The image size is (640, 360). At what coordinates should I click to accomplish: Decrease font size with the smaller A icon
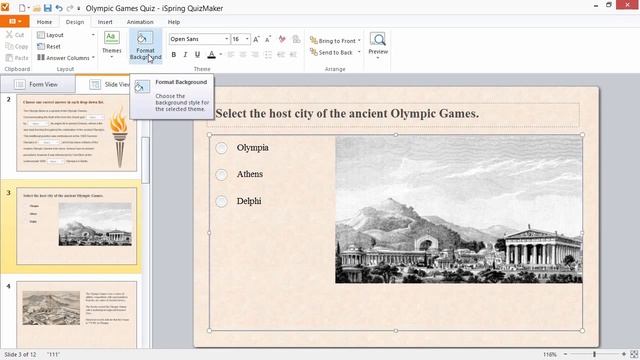tap(268, 39)
